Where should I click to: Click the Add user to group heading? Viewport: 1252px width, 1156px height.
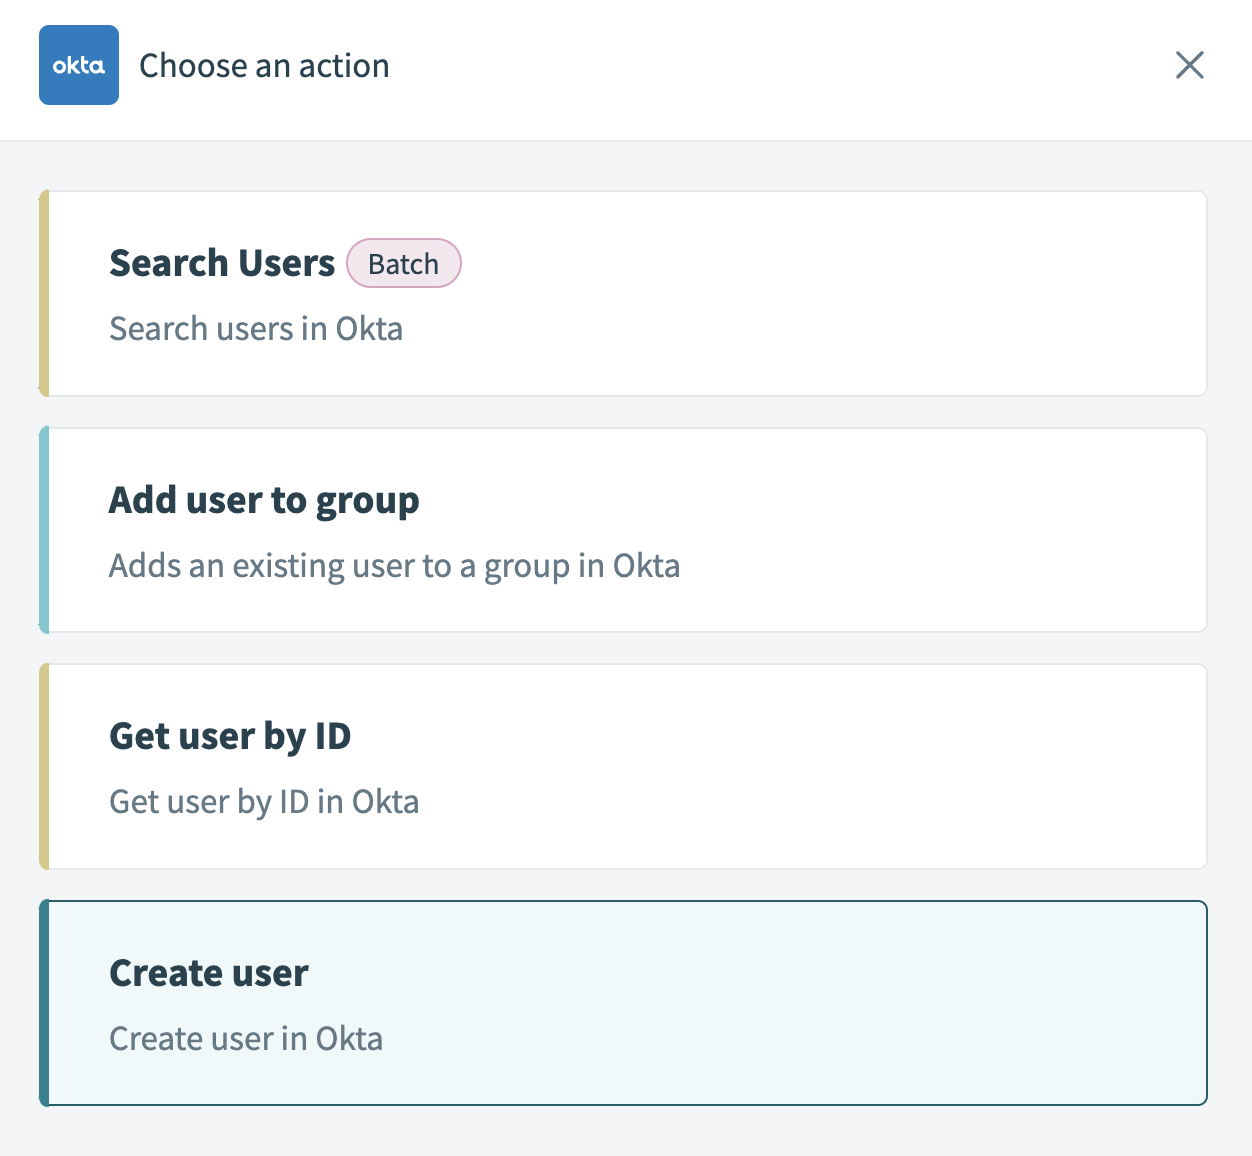[263, 500]
